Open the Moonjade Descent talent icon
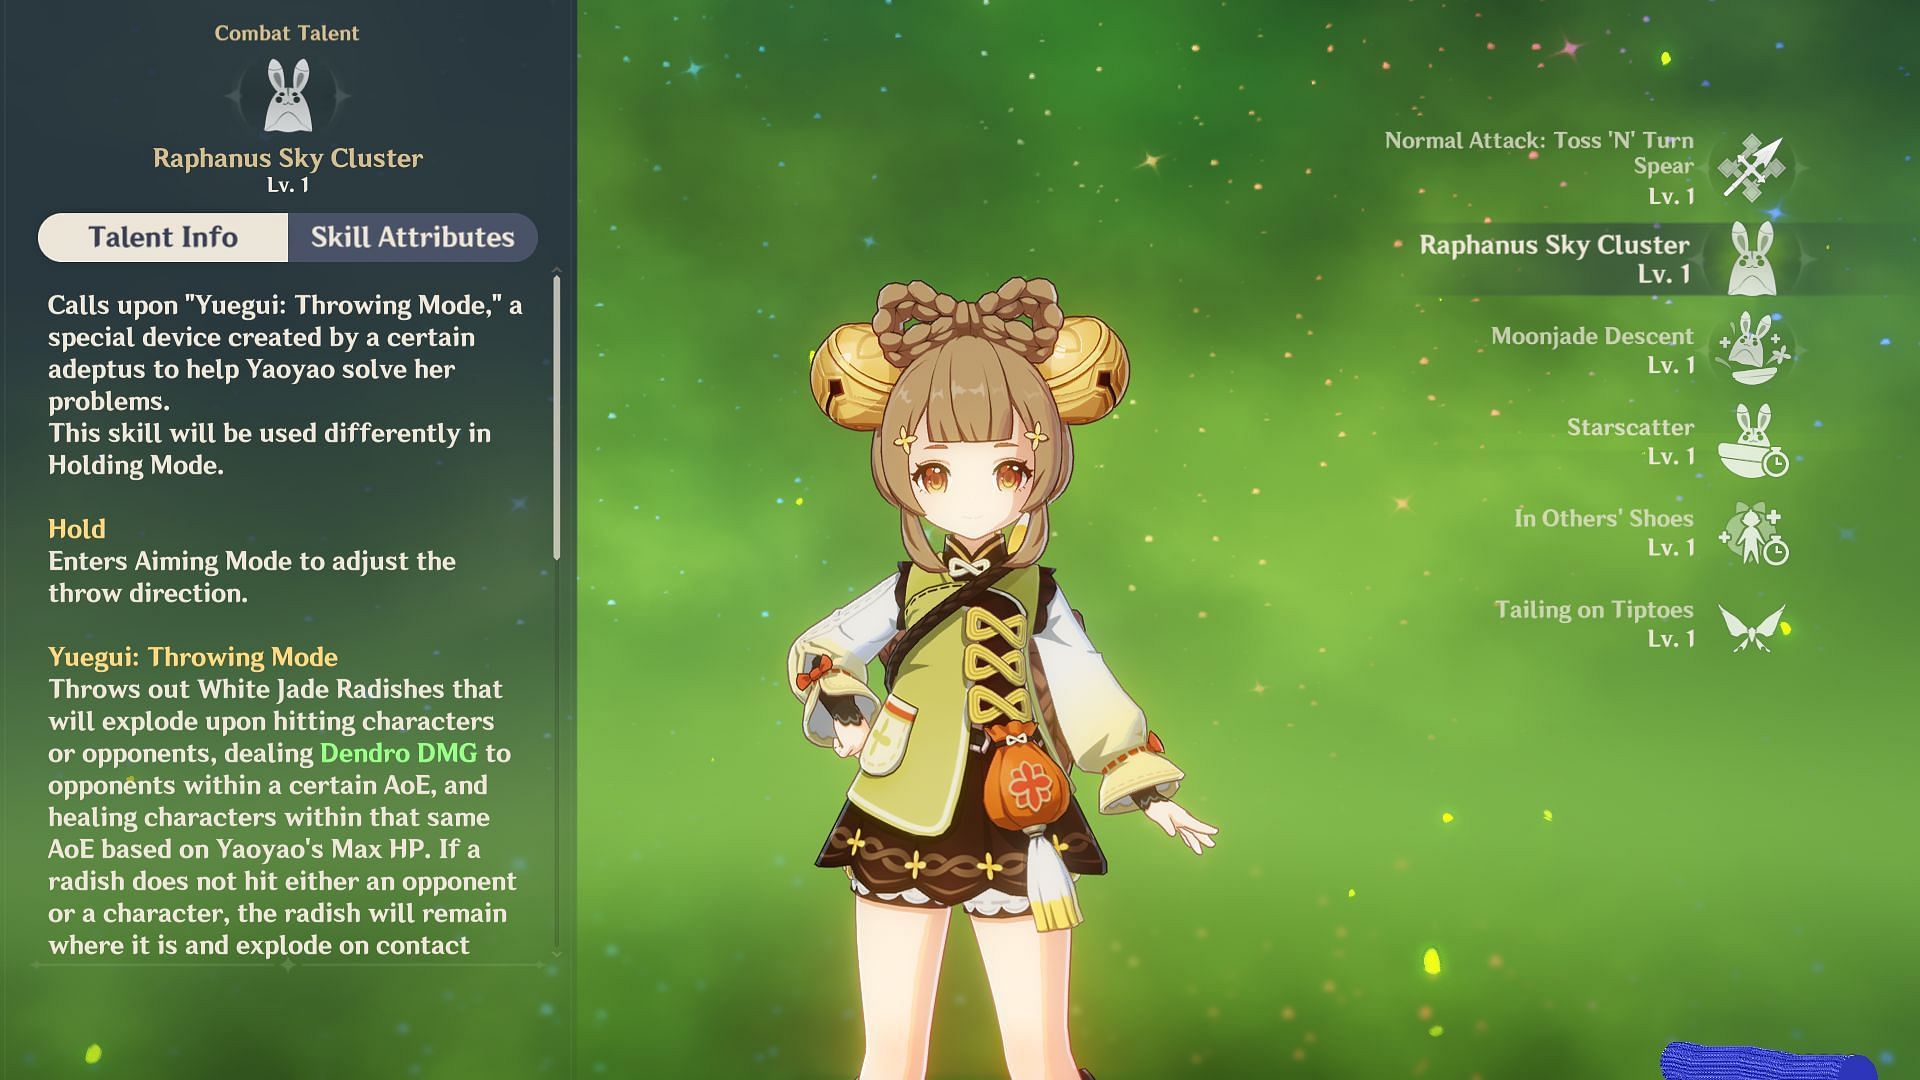This screenshot has height=1080, width=1920. click(1752, 349)
